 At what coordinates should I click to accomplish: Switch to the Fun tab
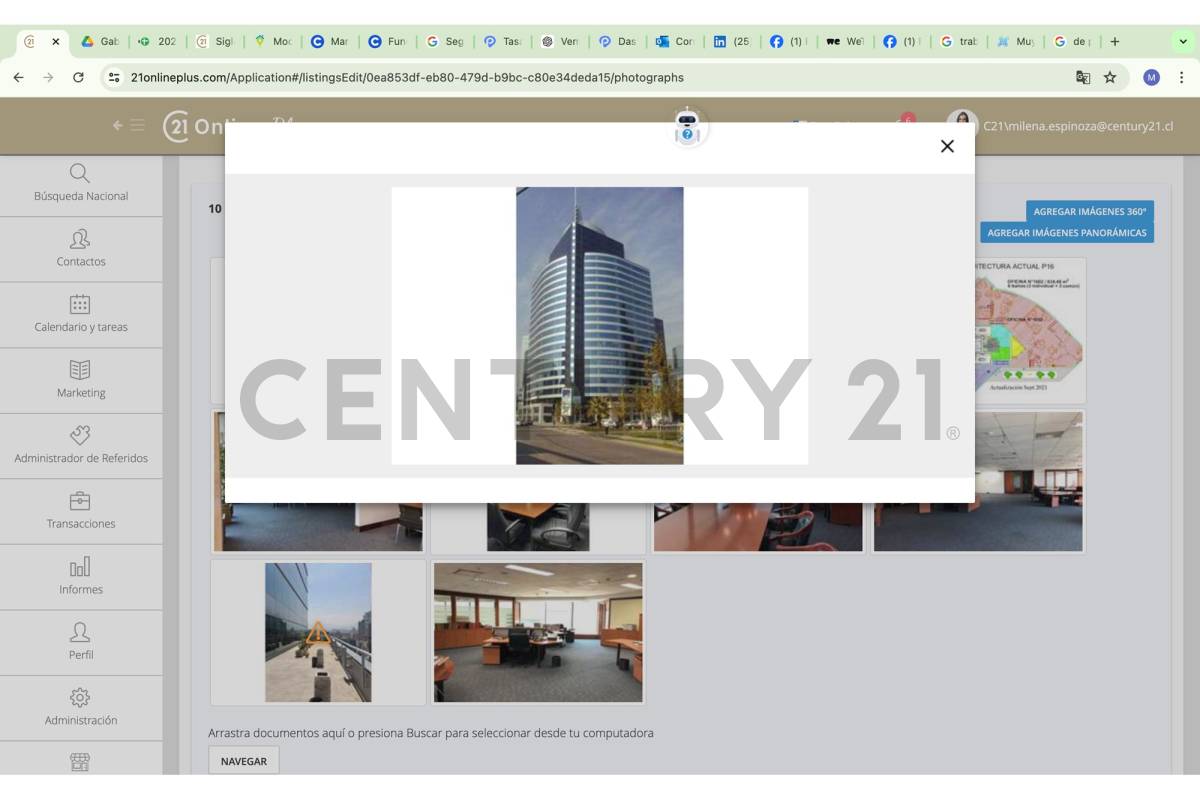coord(387,42)
